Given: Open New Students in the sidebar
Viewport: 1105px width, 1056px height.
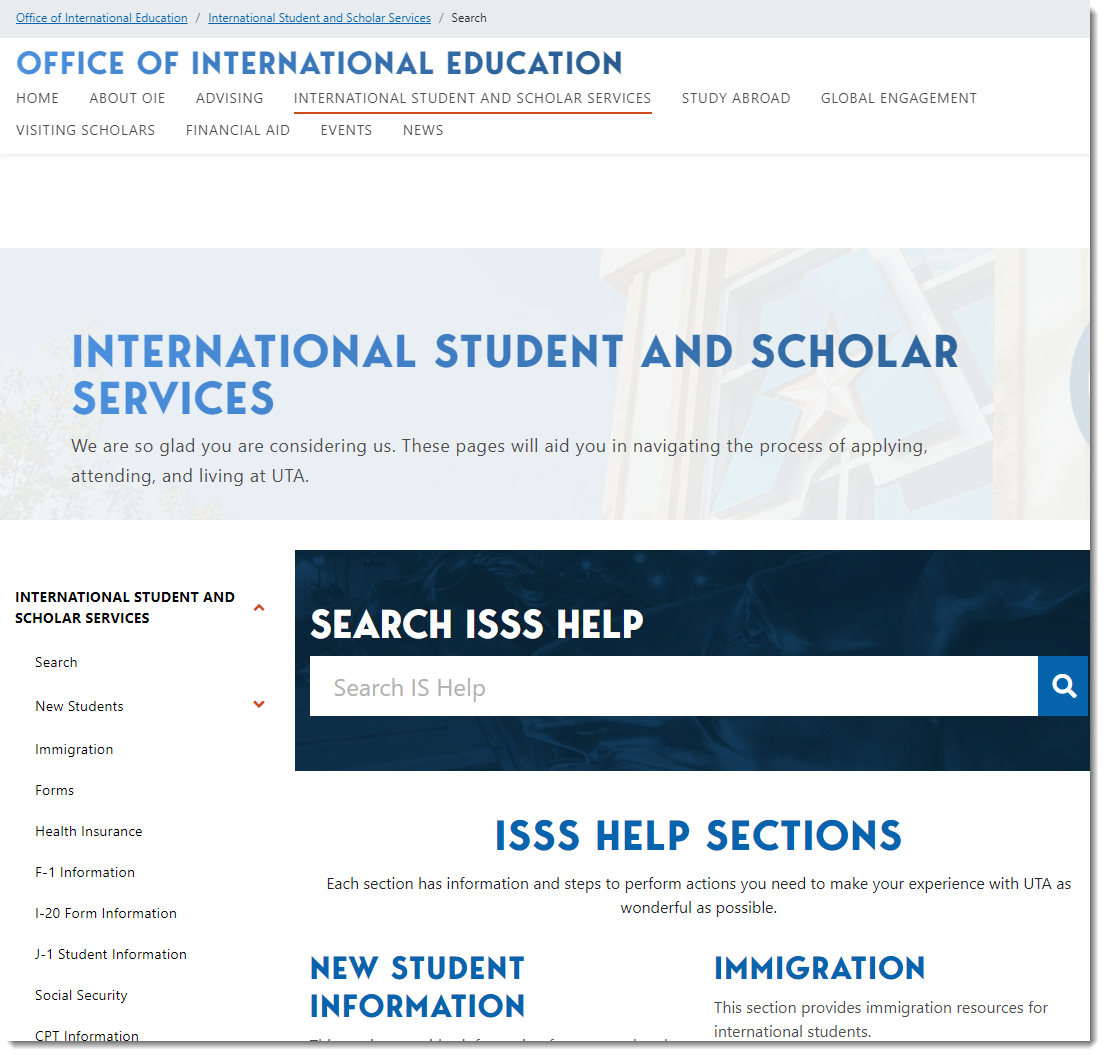Looking at the screenshot, I should coord(79,706).
